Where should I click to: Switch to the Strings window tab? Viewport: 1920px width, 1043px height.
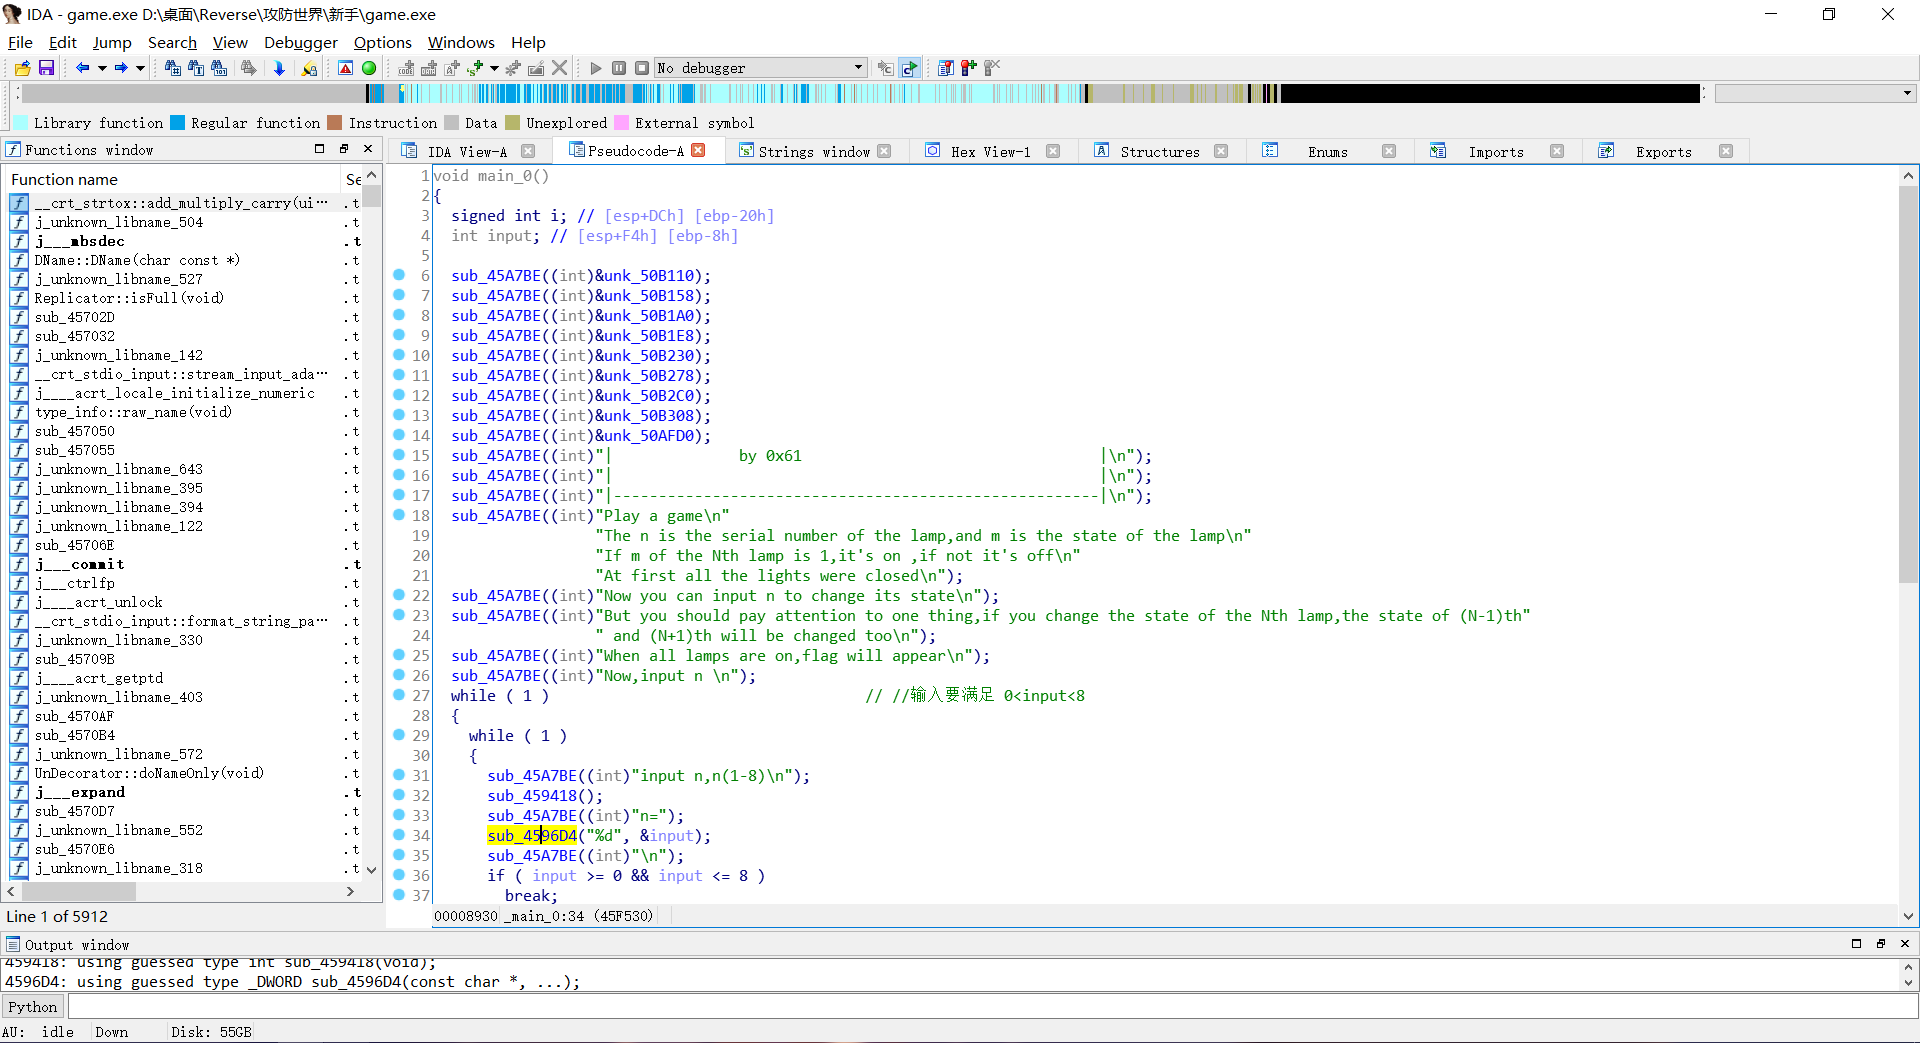pyautogui.click(x=814, y=152)
